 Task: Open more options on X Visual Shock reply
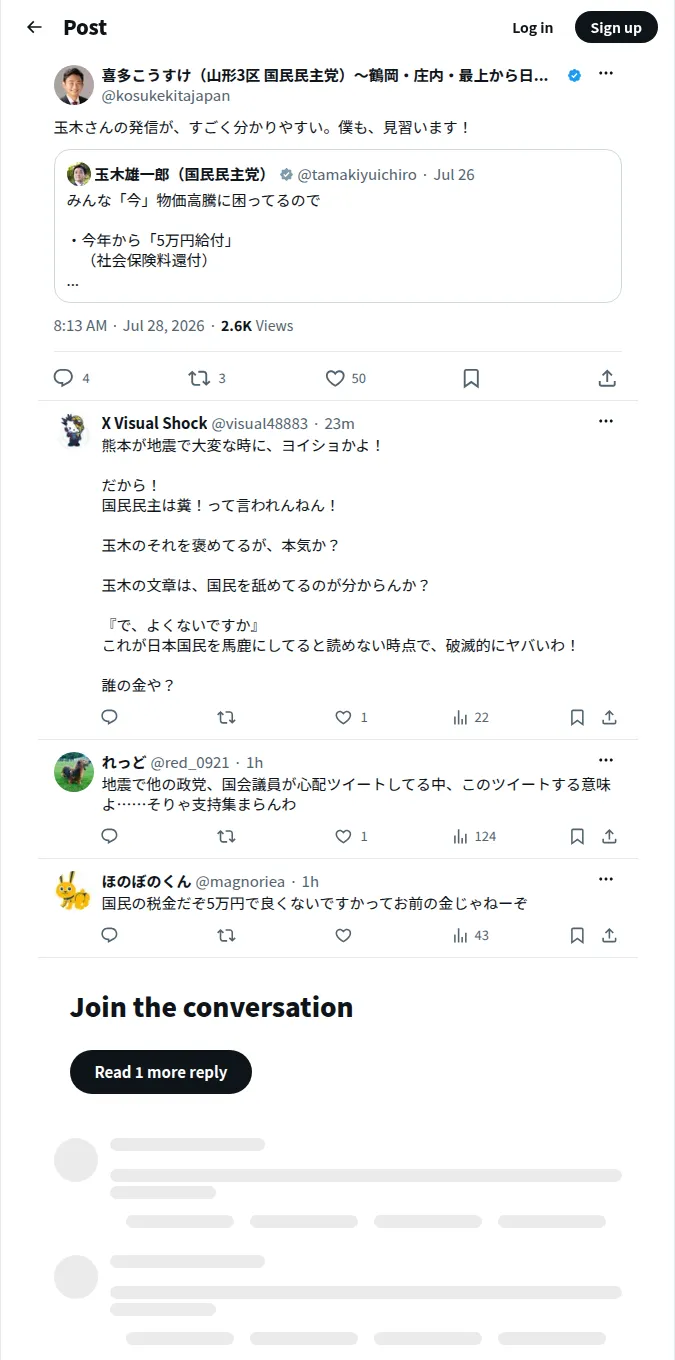[x=606, y=421]
